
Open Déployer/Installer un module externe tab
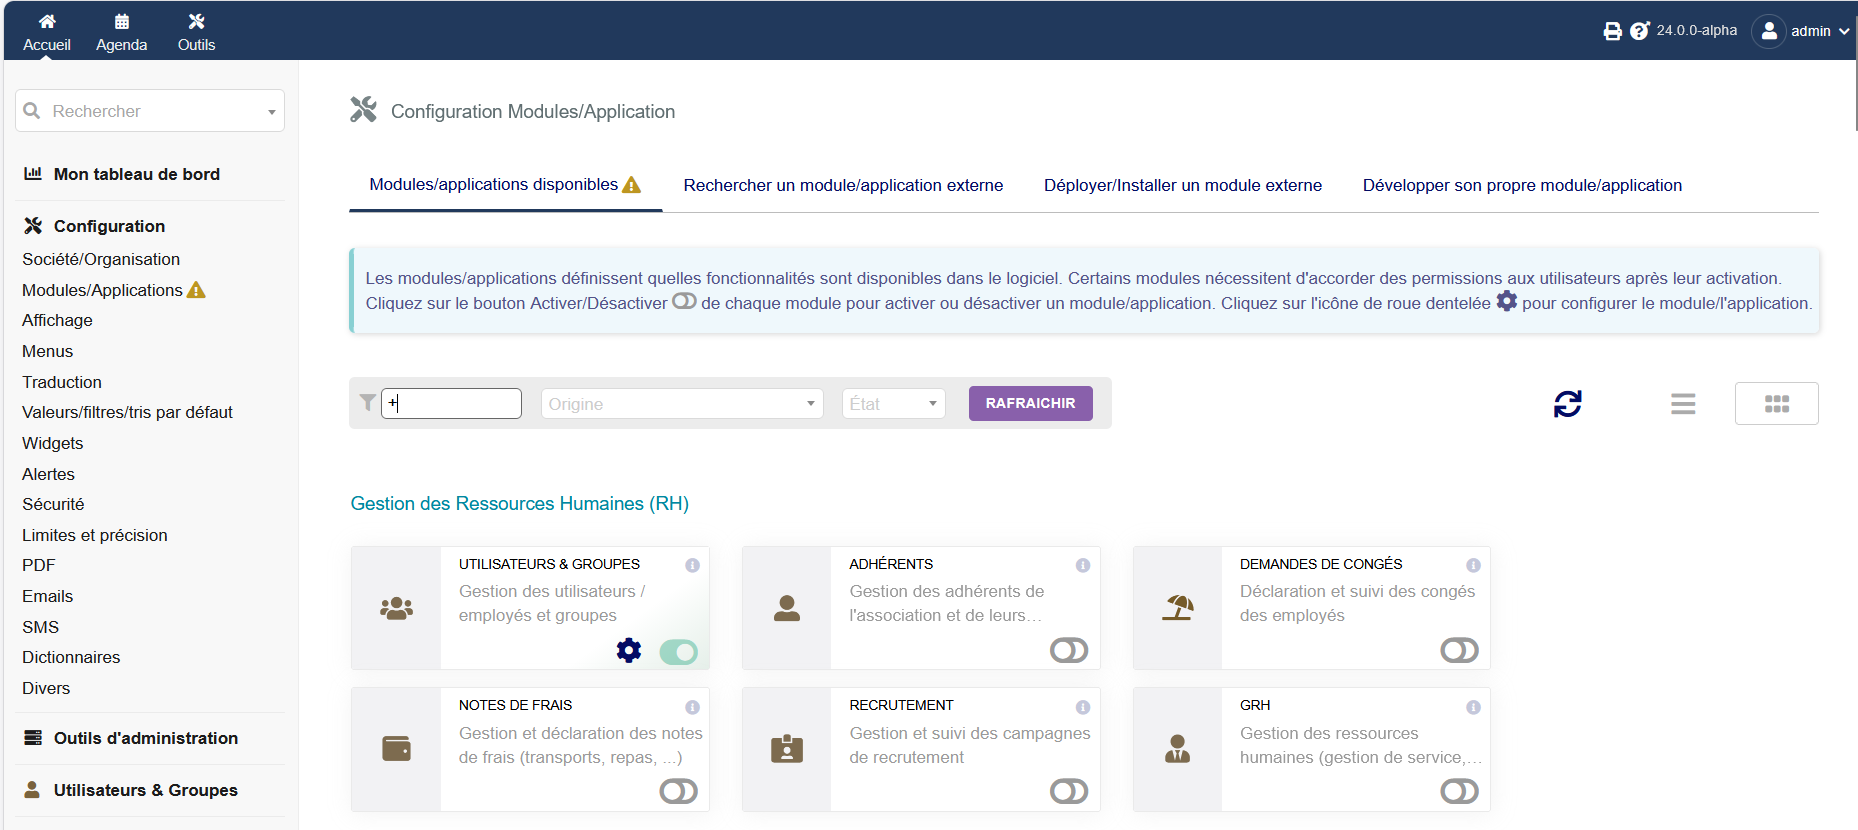point(1183,185)
